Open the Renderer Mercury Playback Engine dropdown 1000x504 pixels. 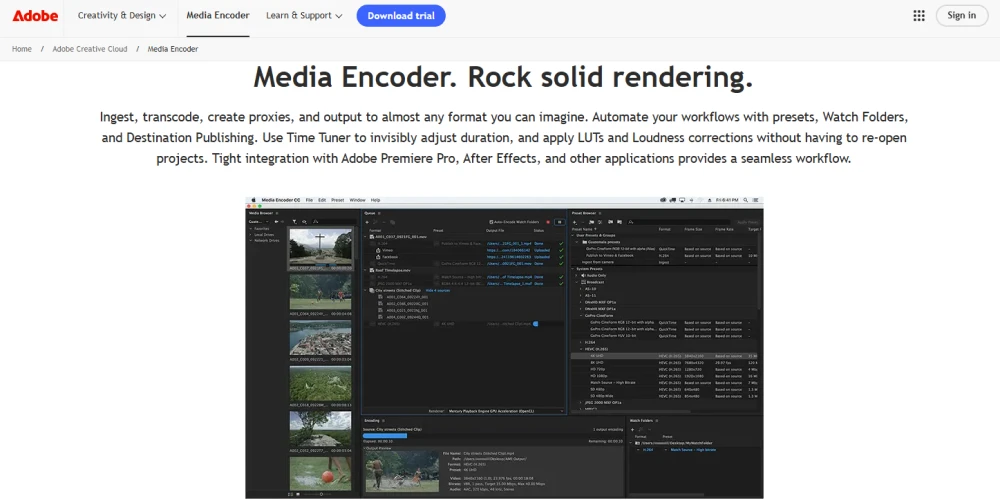(x=506, y=411)
